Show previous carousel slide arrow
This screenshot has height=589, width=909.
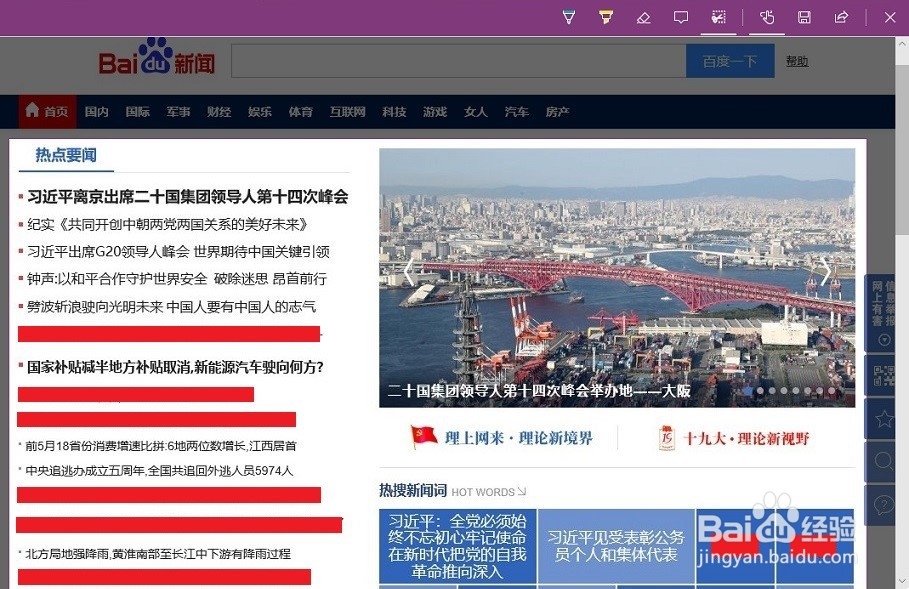point(409,271)
